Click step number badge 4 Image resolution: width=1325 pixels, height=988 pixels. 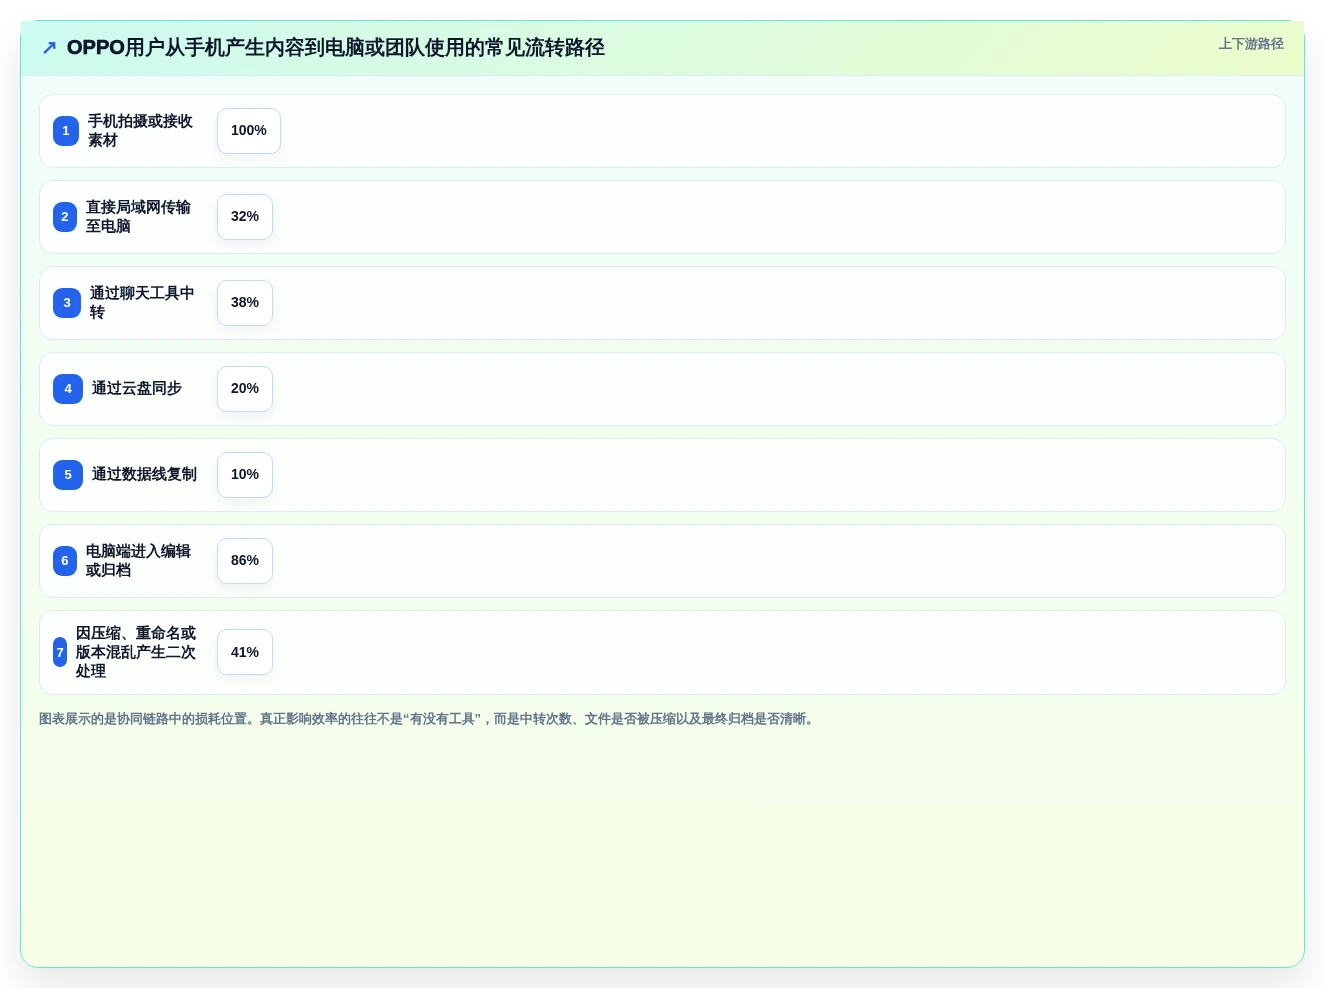click(68, 389)
